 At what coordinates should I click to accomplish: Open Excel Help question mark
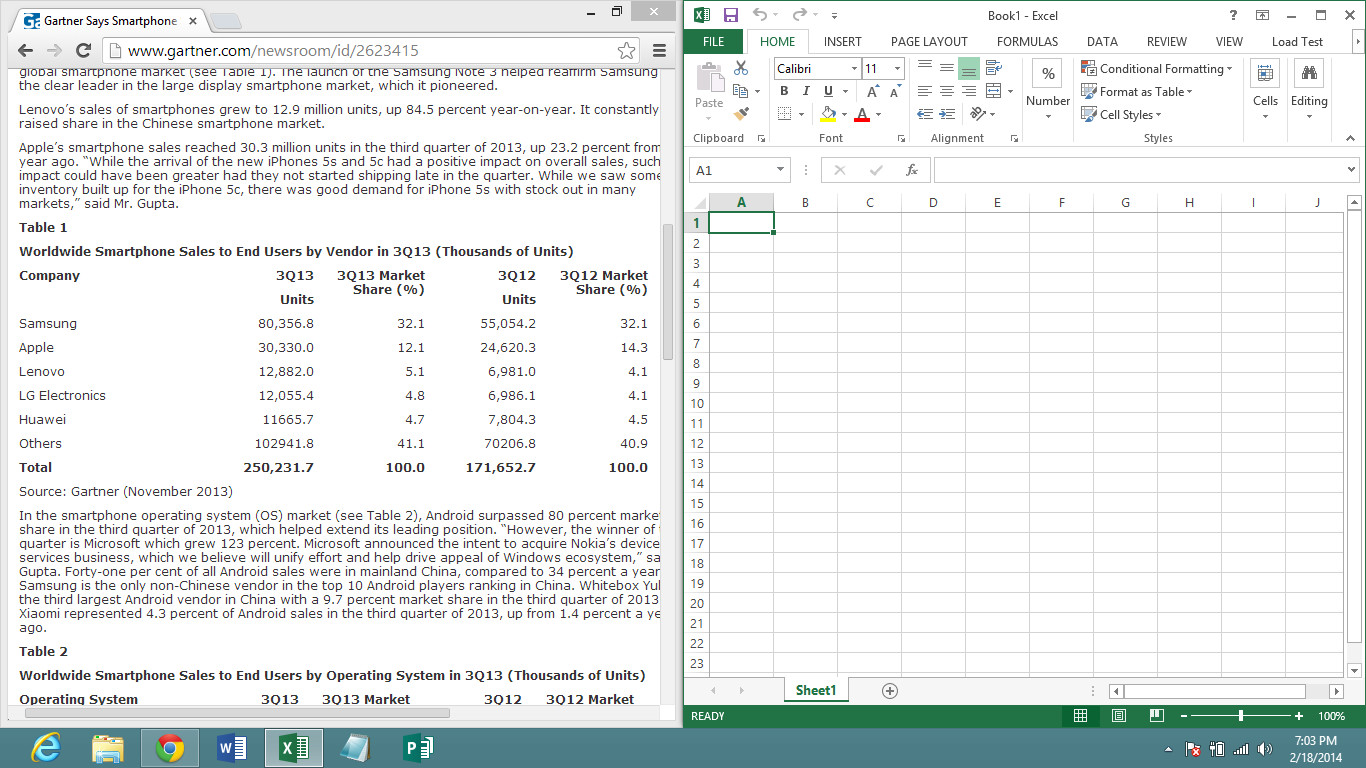1233,15
